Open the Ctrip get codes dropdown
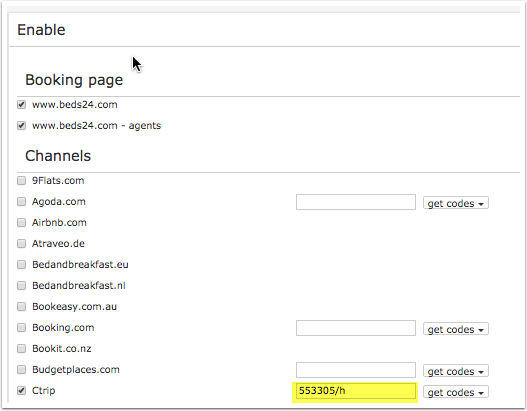The width and height of the screenshot is (527, 411). pos(456,392)
